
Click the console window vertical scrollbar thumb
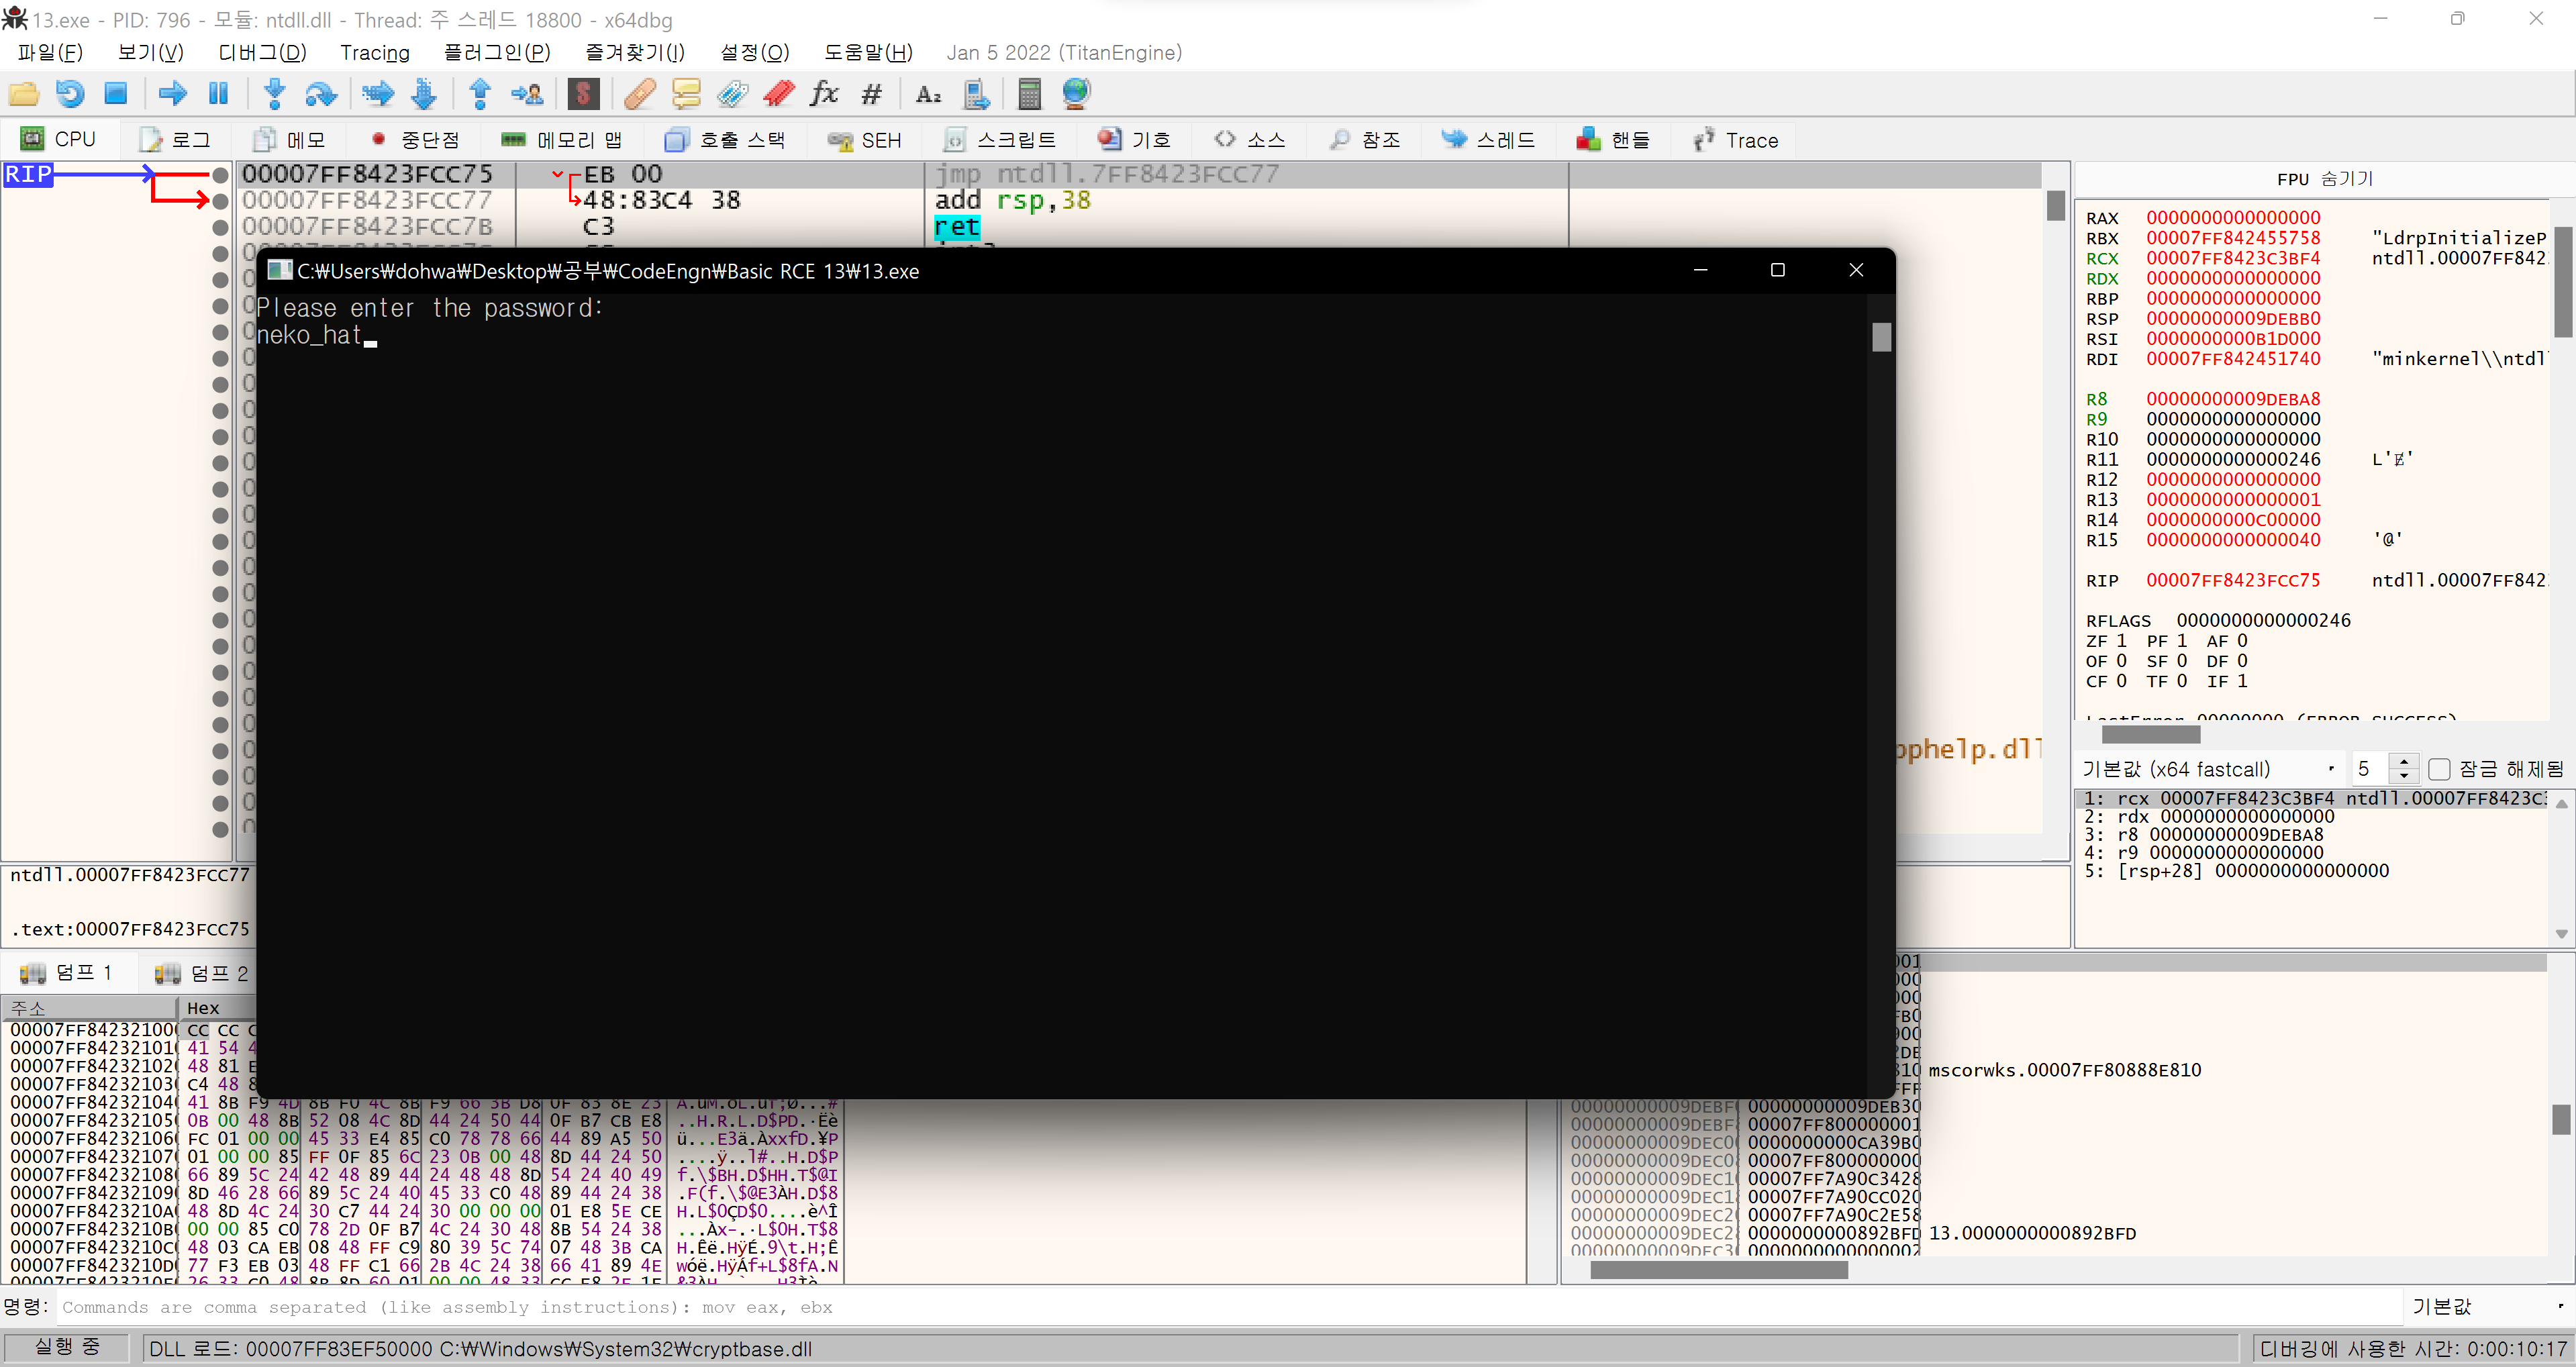(1881, 337)
